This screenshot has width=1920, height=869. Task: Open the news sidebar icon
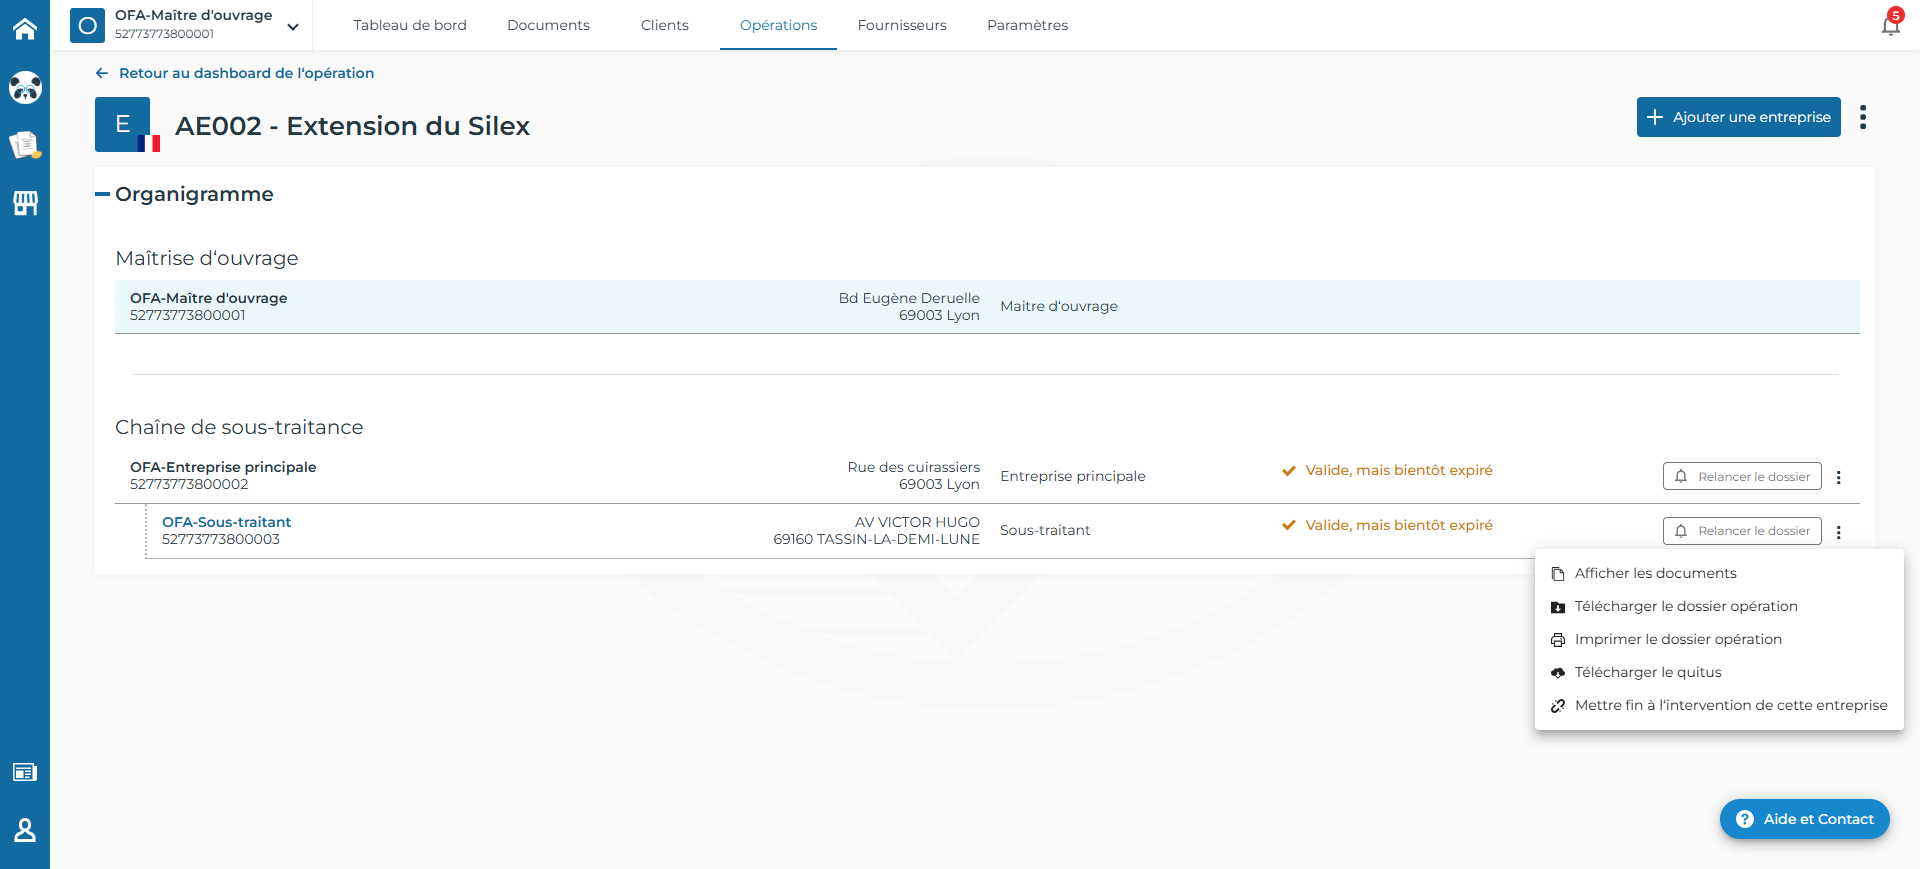25,772
